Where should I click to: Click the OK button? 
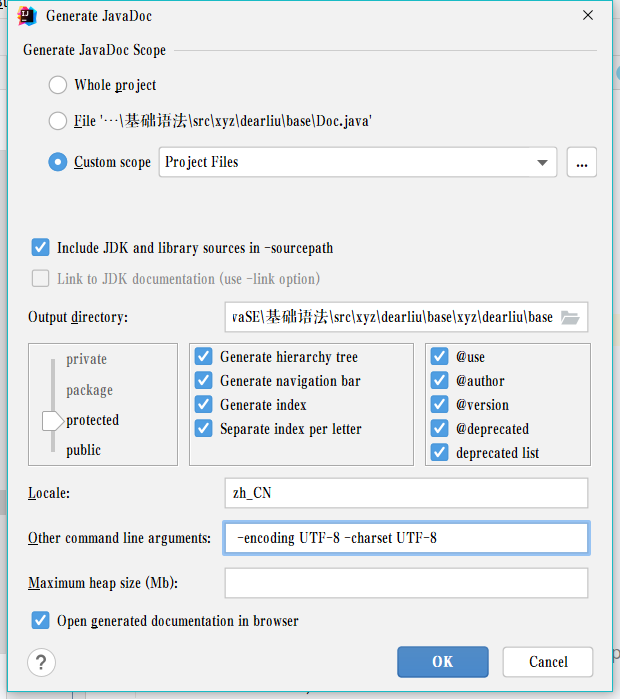pyautogui.click(x=442, y=662)
